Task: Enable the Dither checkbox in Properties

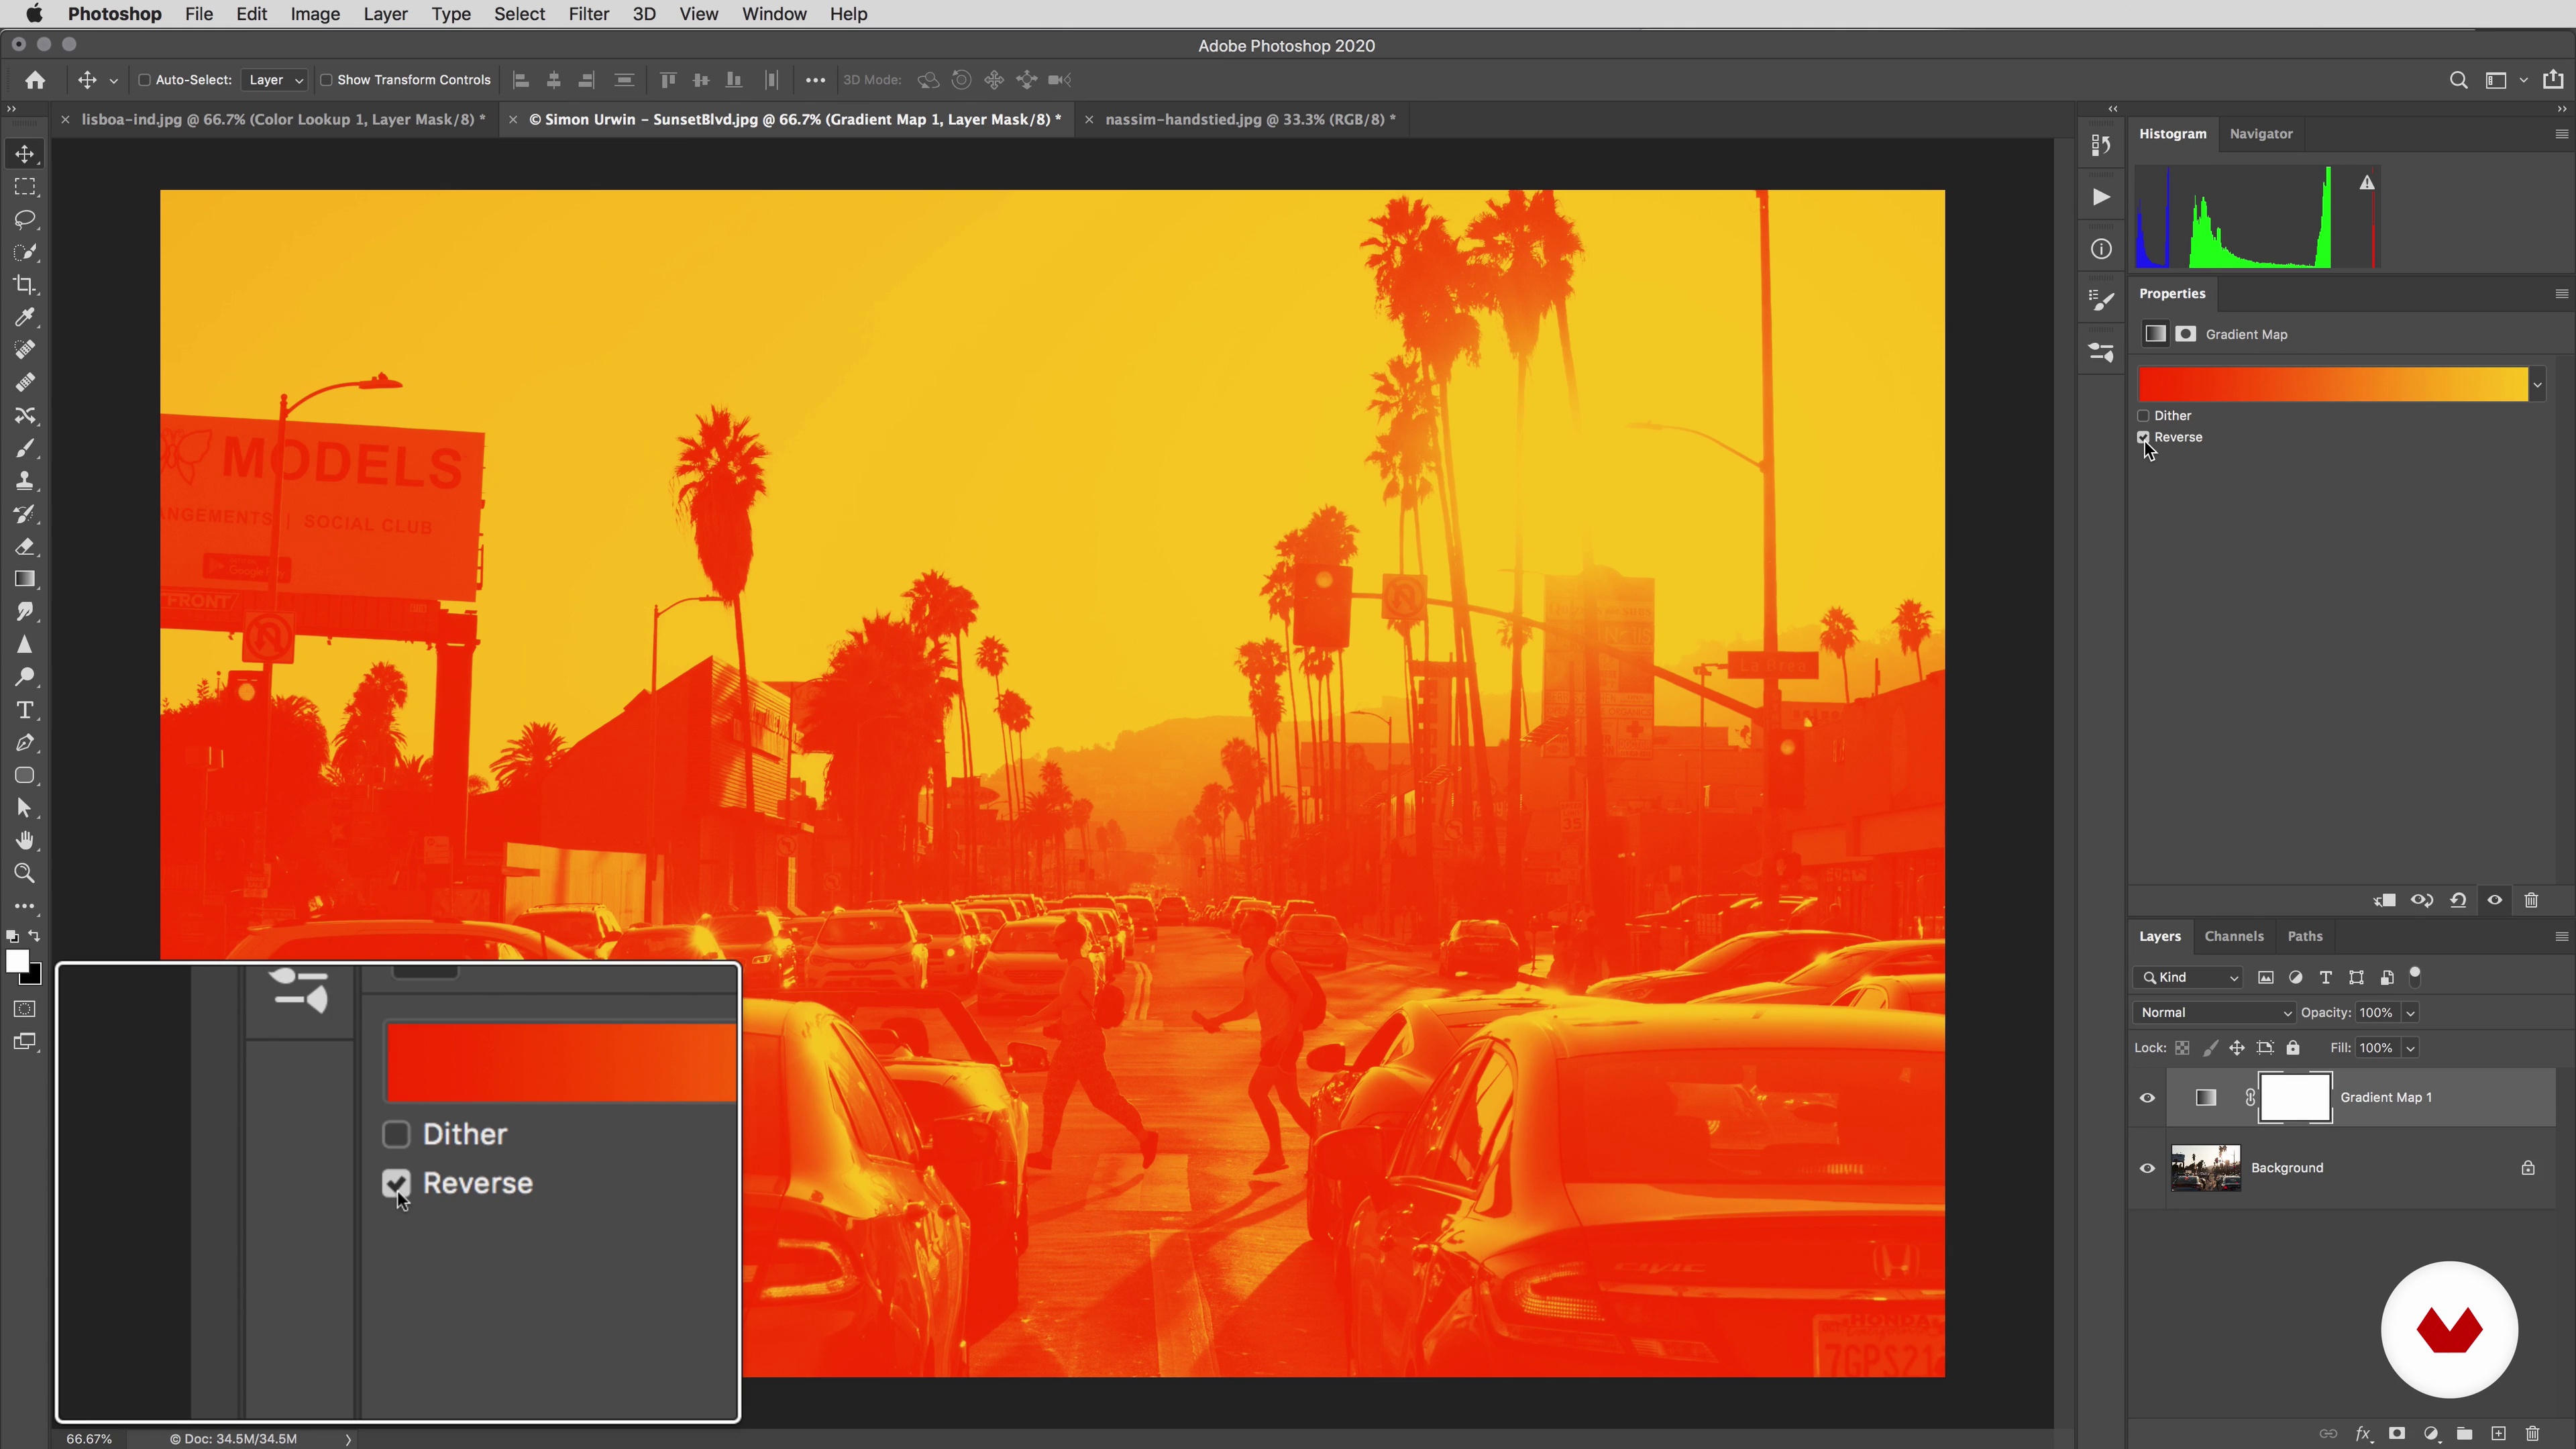Action: click(x=2143, y=416)
